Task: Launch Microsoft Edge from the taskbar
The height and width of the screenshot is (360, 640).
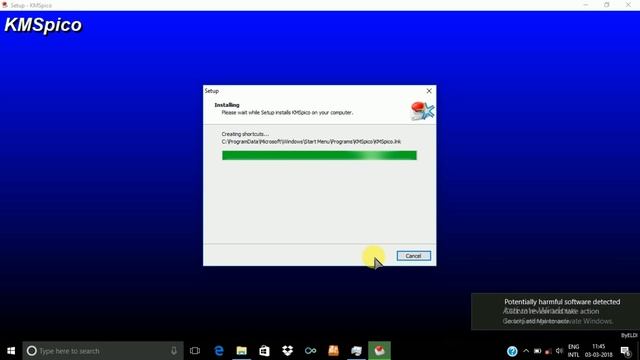Action: pyautogui.click(x=219, y=351)
